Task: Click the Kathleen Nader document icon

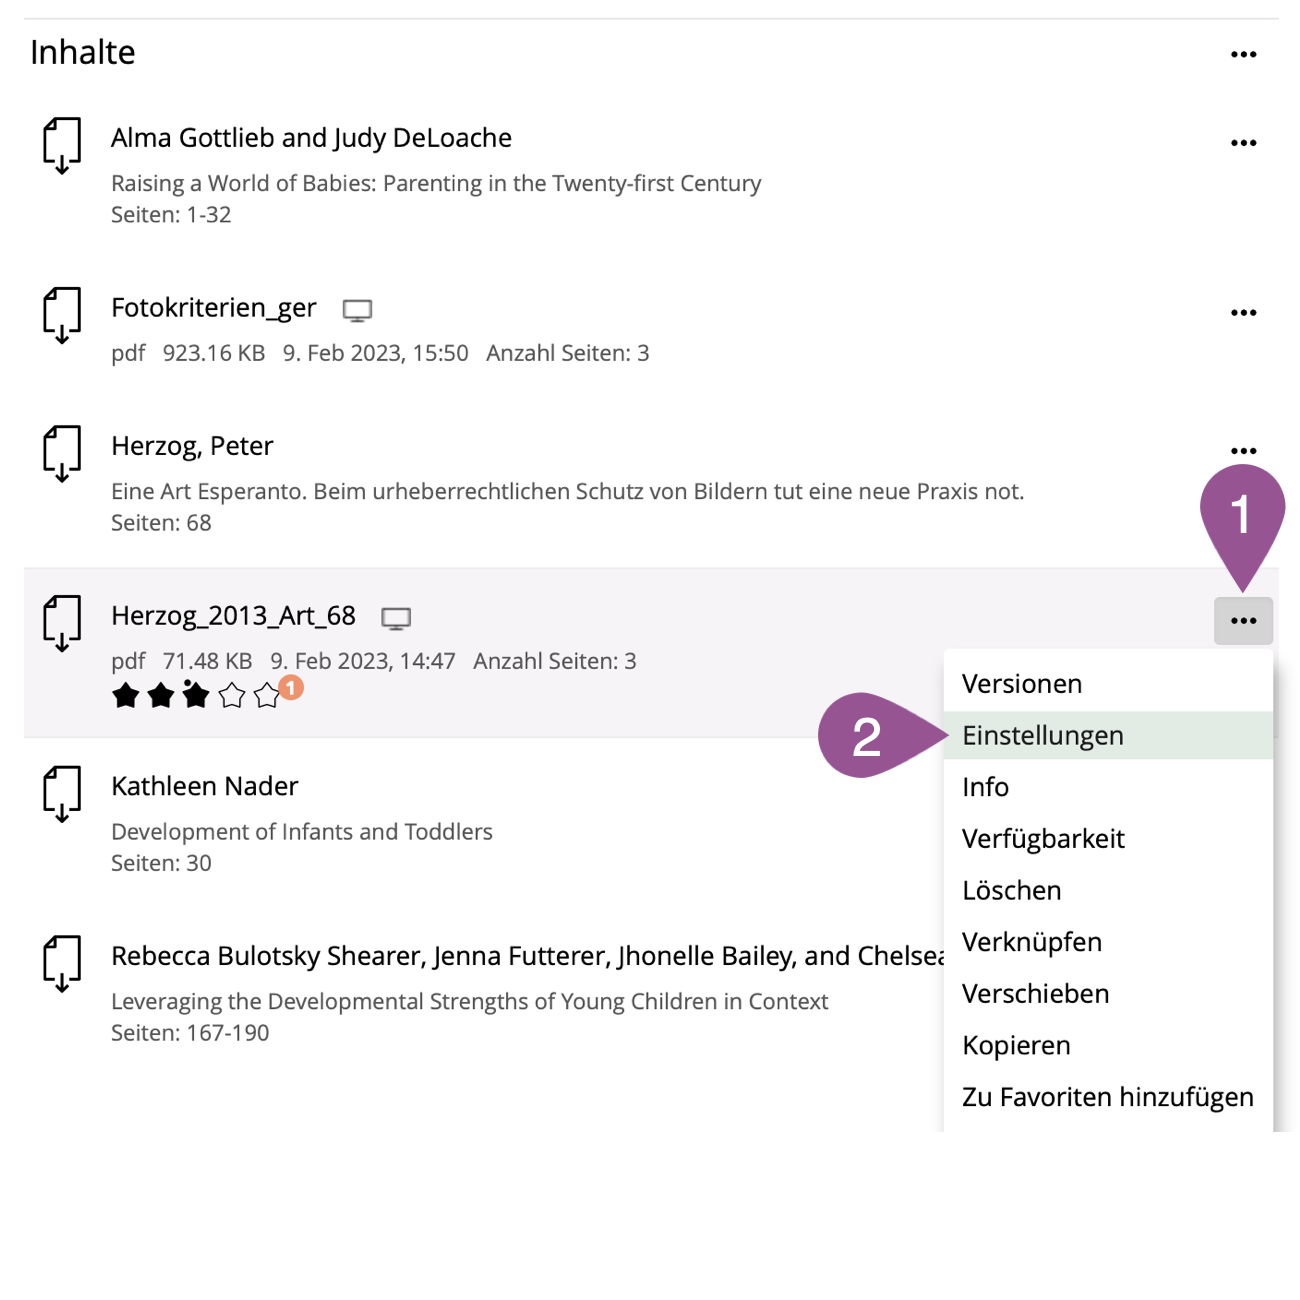Action: click(62, 794)
